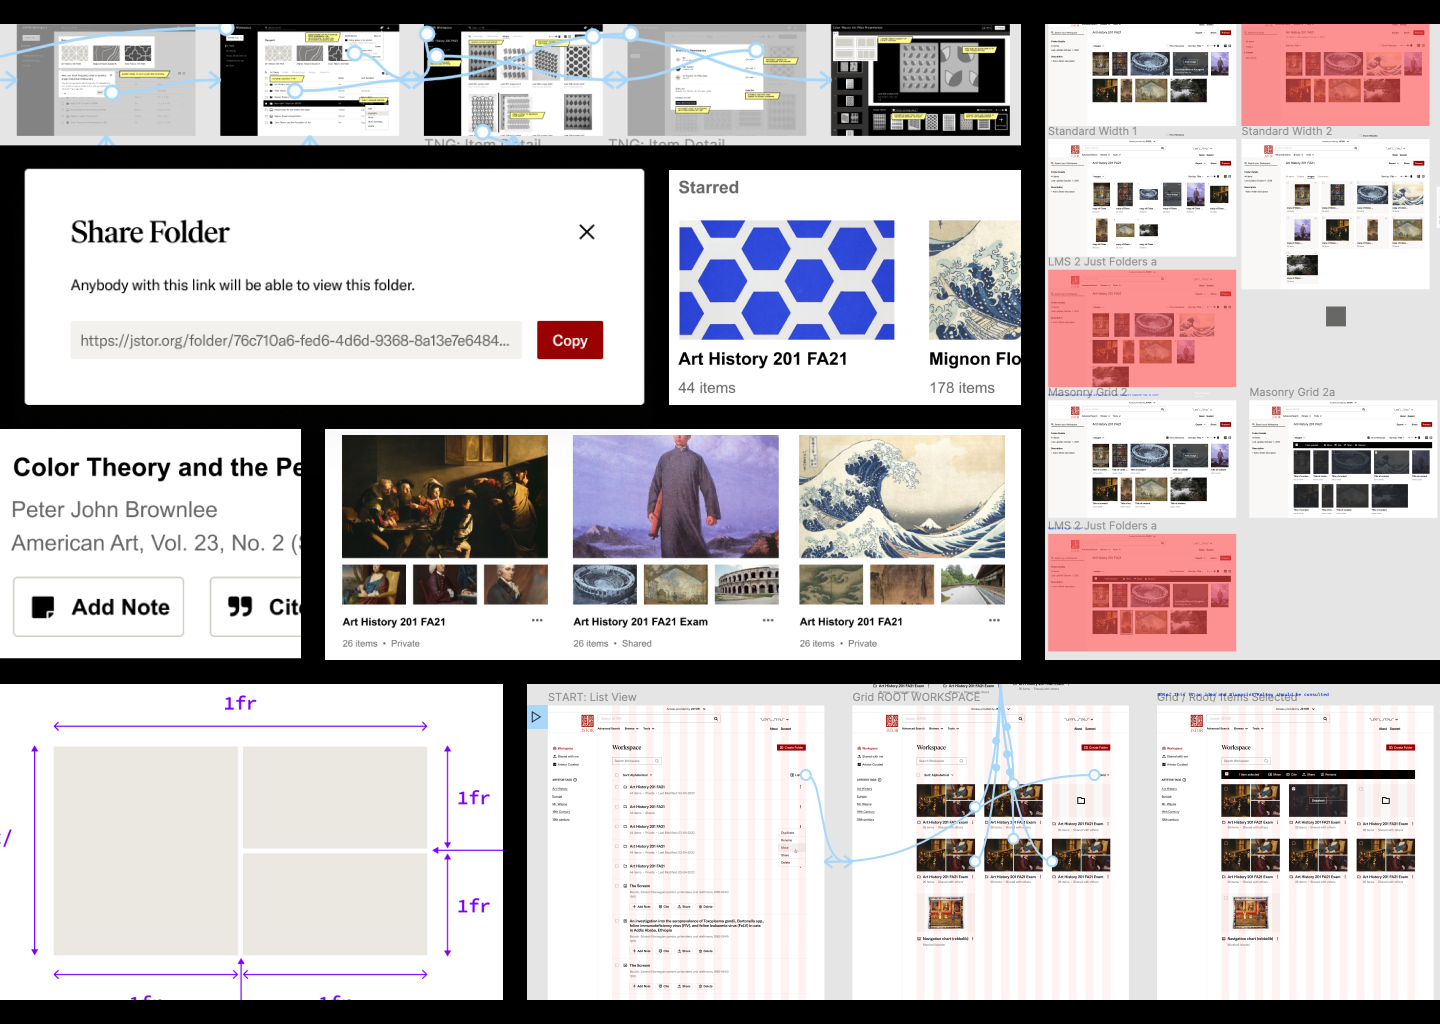Open Sort Alphabetical dropdown in List View mockup
1440x1024 pixels.
[x=637, y=775]
